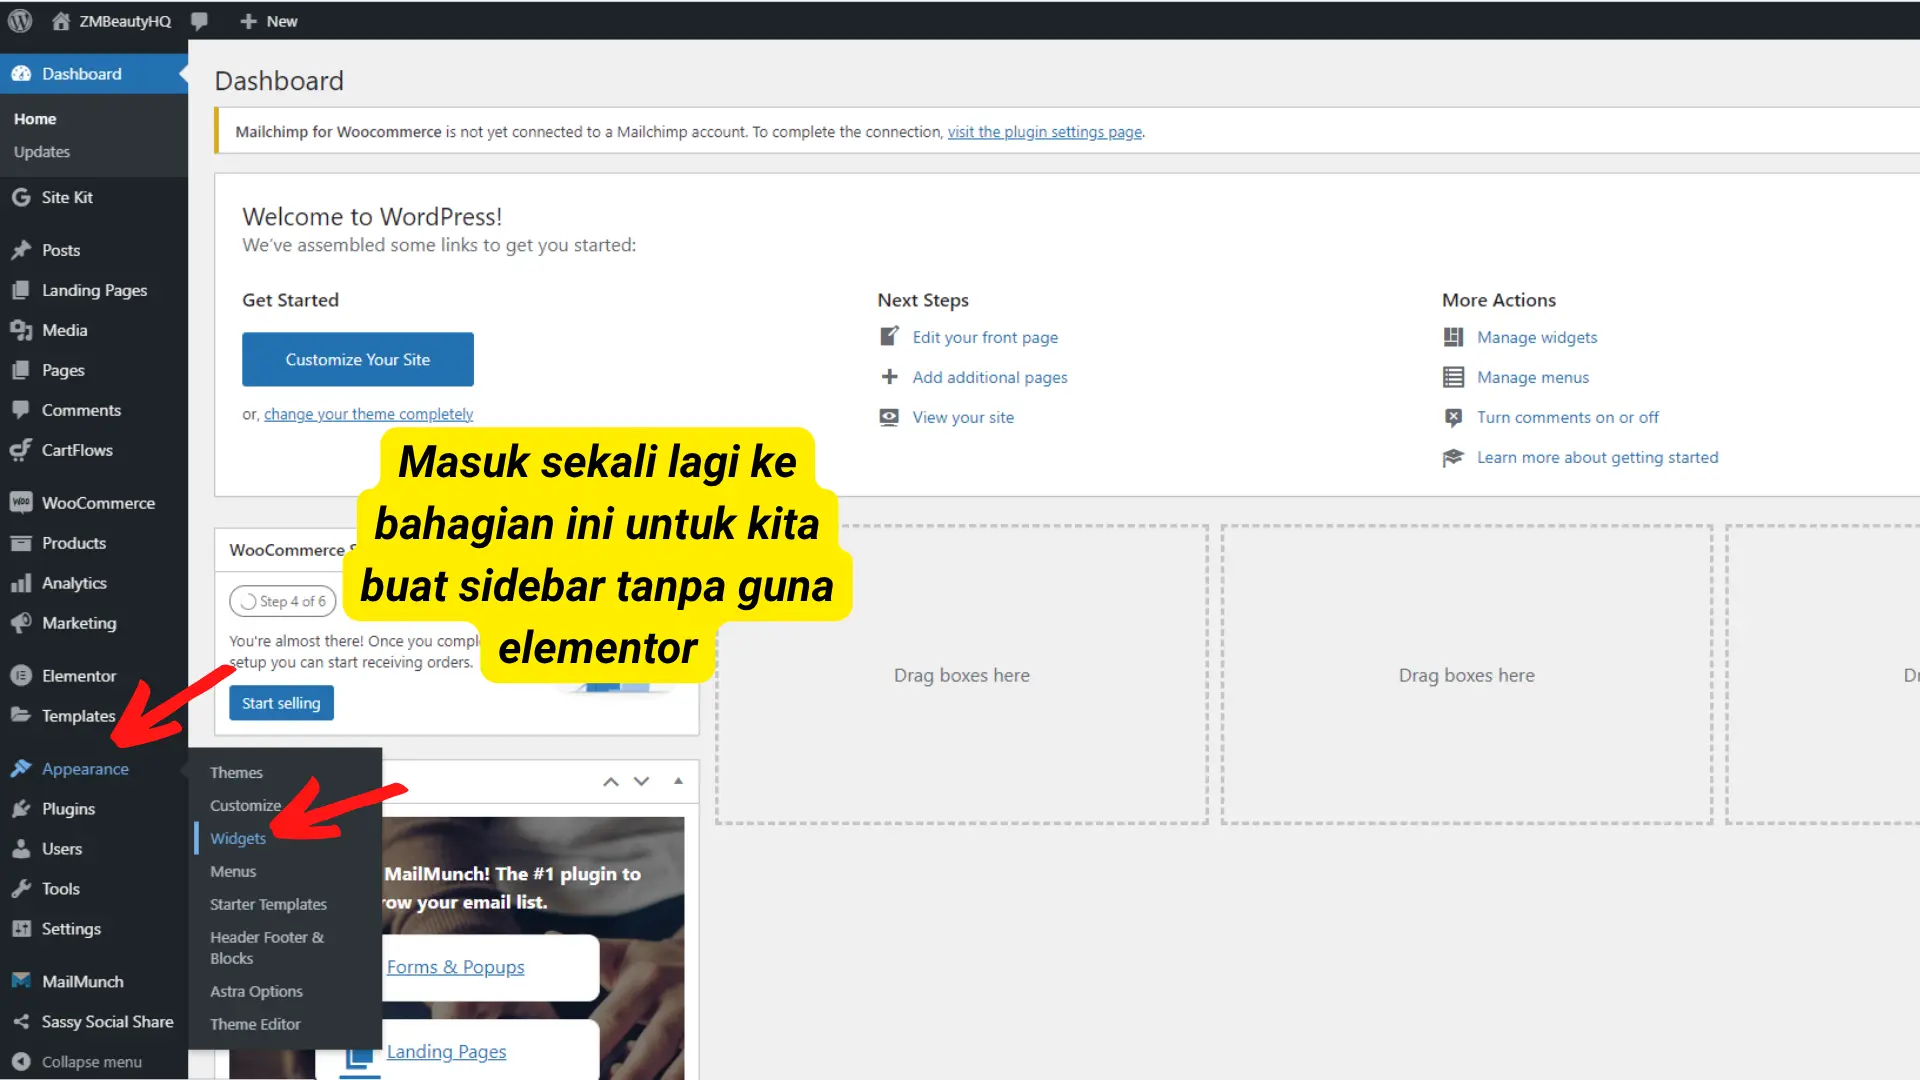Screen dimensions: 1920x1080
Task: Click the MailMunch sidebar icon
Action: click(x=21, y=982)
